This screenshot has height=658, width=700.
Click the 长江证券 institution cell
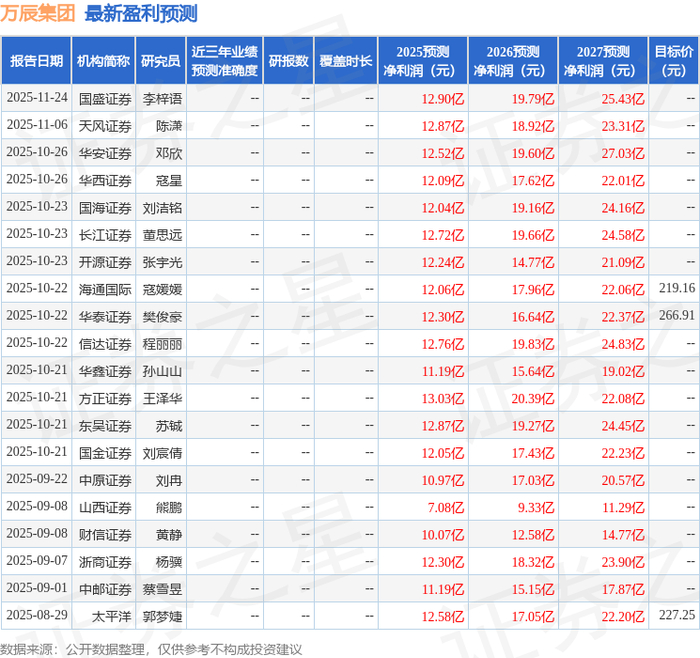click(105, 235)
